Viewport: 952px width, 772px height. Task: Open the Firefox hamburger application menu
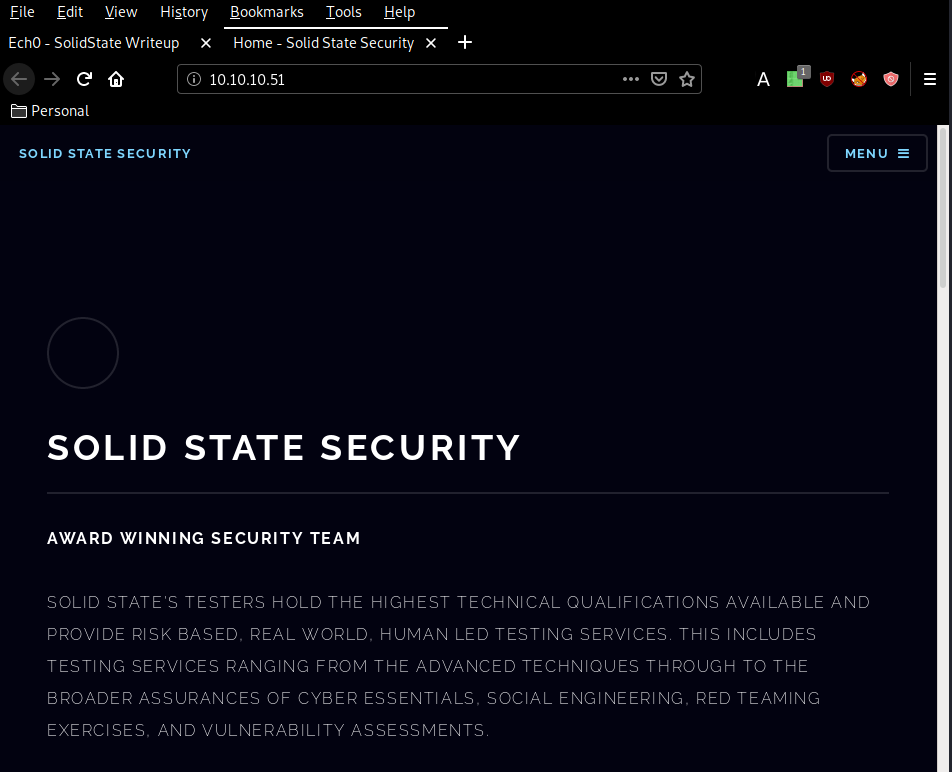pyautogui.click(x=929, y=79)
